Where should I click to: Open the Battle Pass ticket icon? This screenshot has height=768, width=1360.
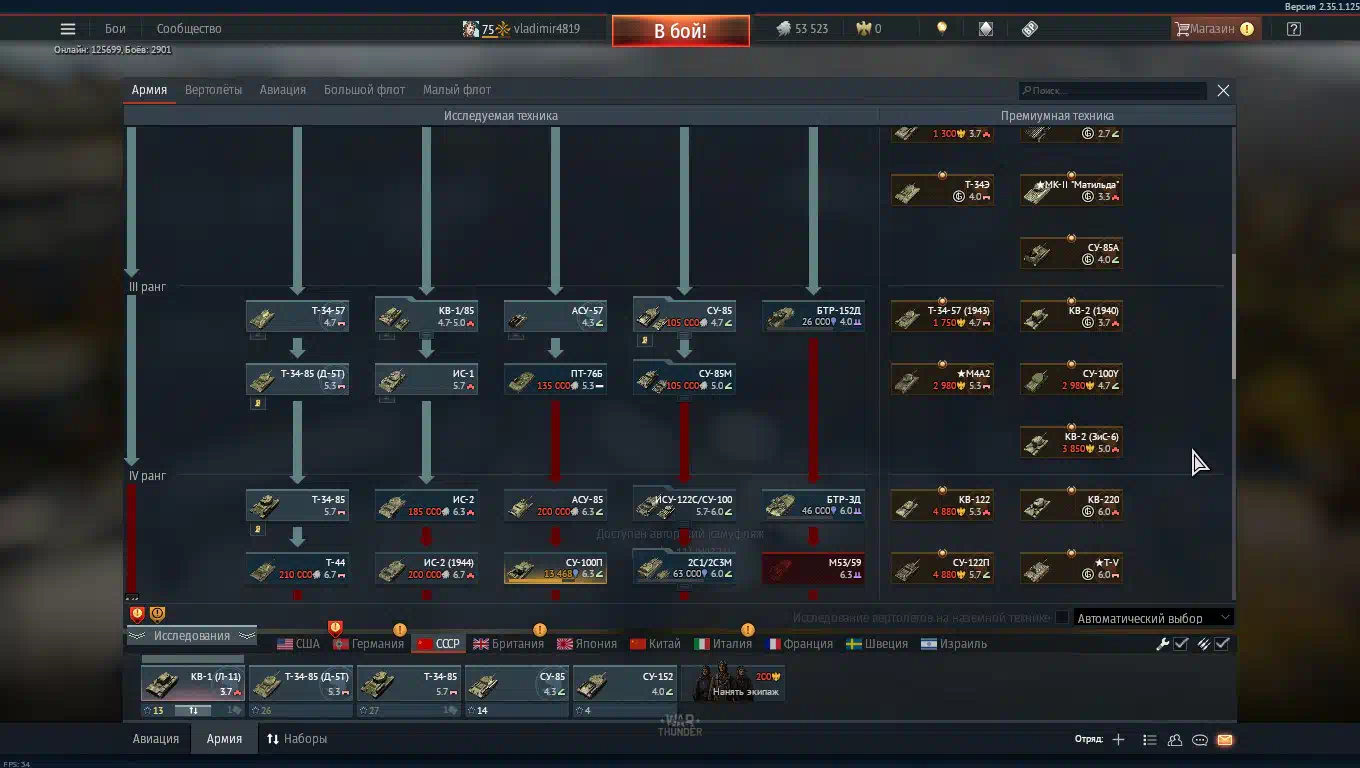[1030, 29]
